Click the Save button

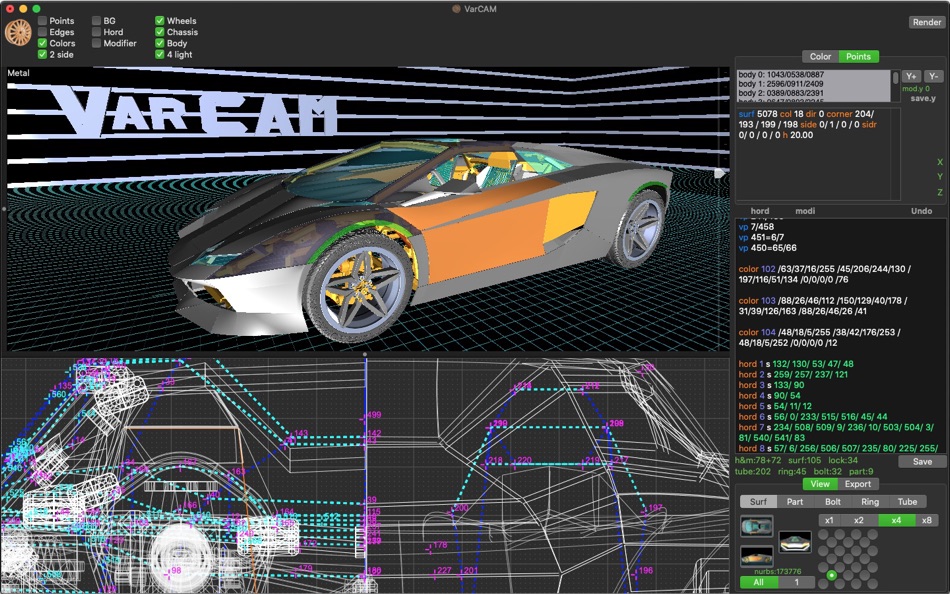(922, 462)
